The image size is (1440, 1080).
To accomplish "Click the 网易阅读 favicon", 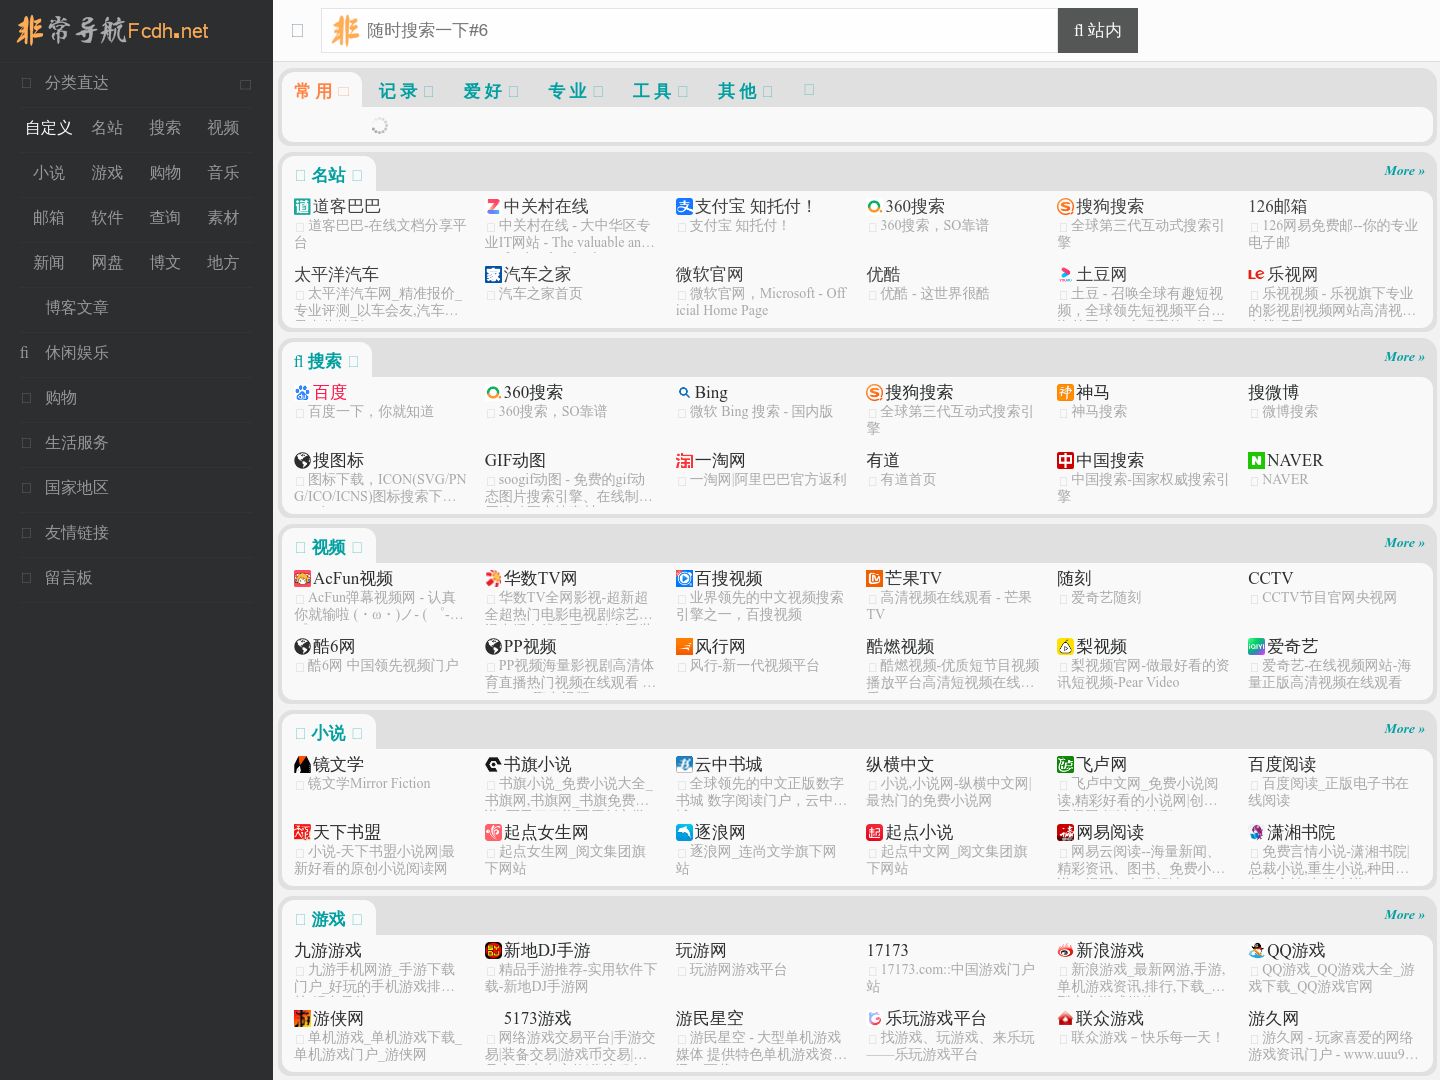I will coord(1065,833).
